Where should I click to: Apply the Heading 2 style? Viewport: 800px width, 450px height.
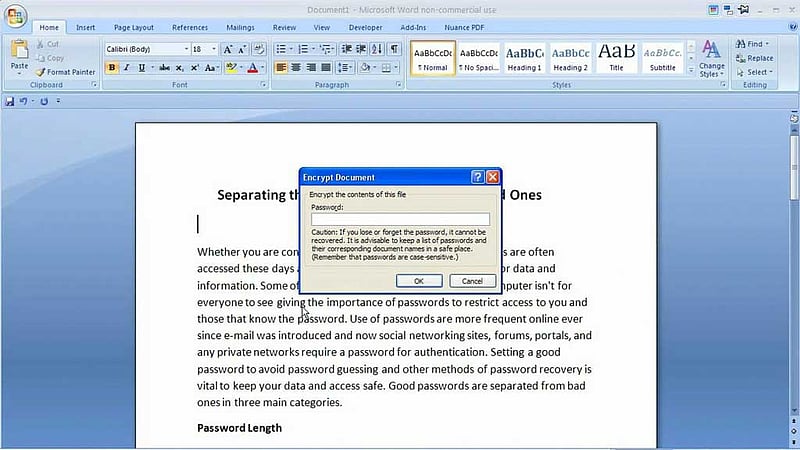[x=570, y=58]
